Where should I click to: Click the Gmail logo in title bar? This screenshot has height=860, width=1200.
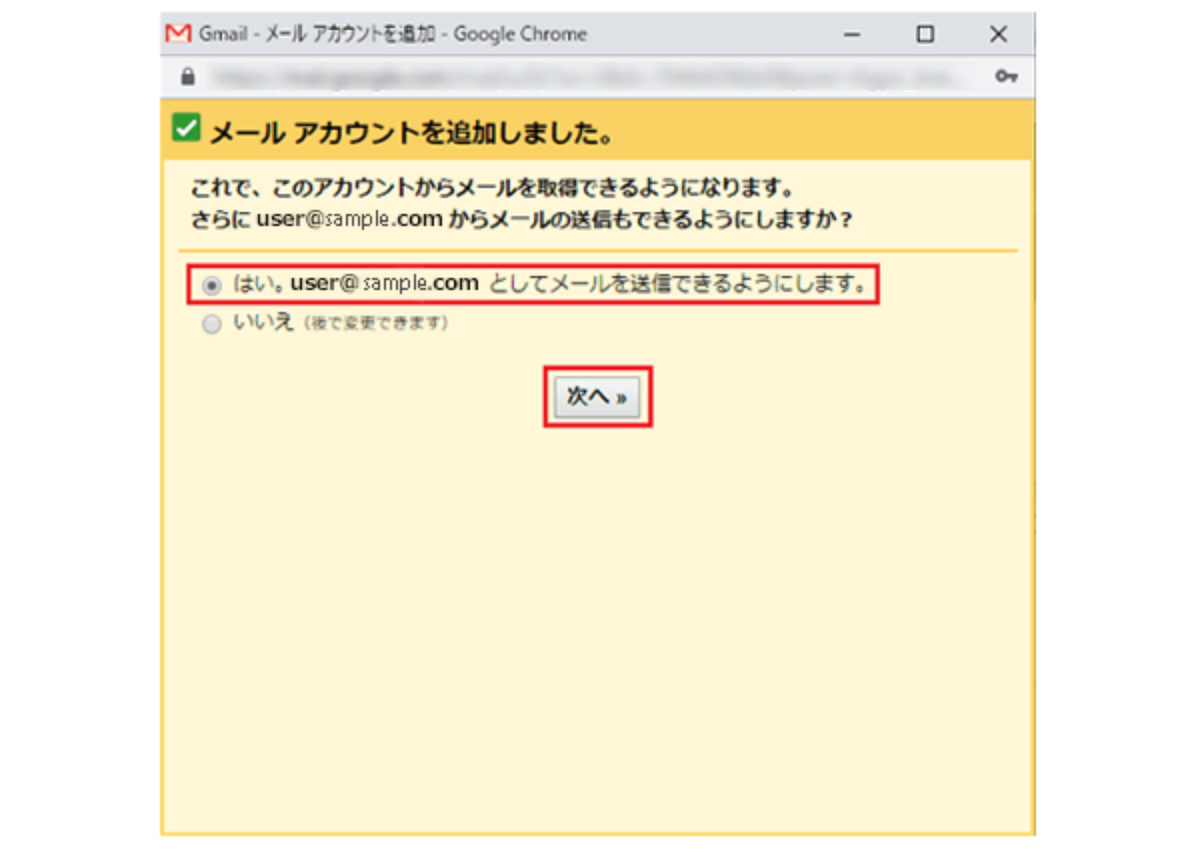coord(178,34)
